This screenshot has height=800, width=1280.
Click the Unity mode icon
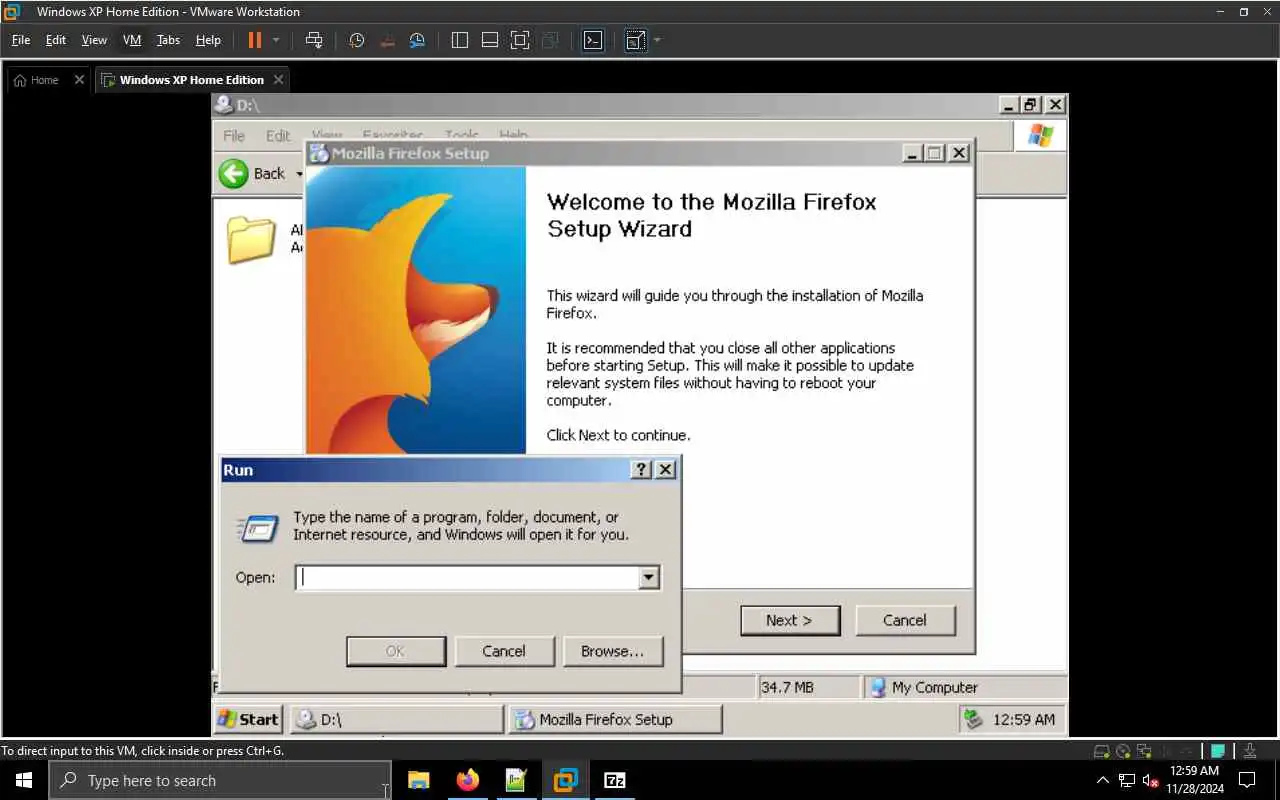point(550,40)
